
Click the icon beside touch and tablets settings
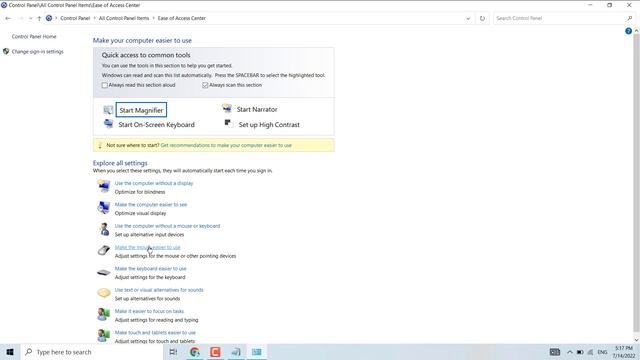click(x=104, y=336)
